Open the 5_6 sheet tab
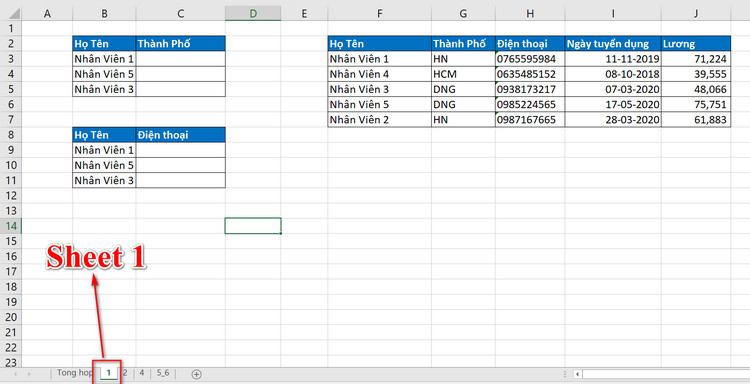 (x=163, y=373)
